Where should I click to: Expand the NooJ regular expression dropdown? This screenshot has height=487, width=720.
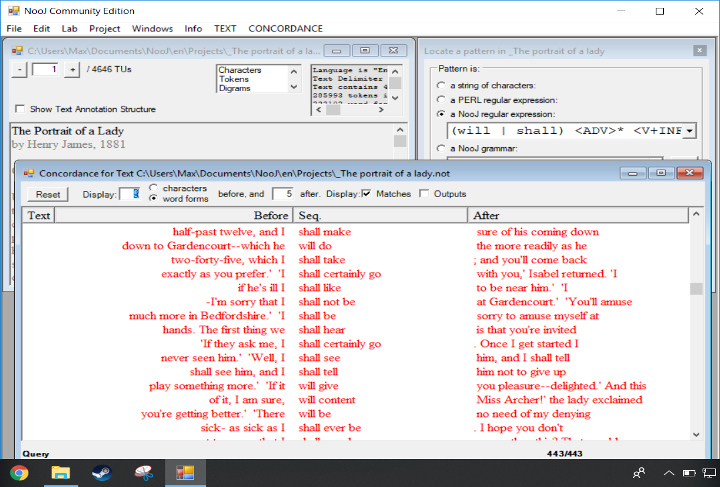tap(689, 131)
